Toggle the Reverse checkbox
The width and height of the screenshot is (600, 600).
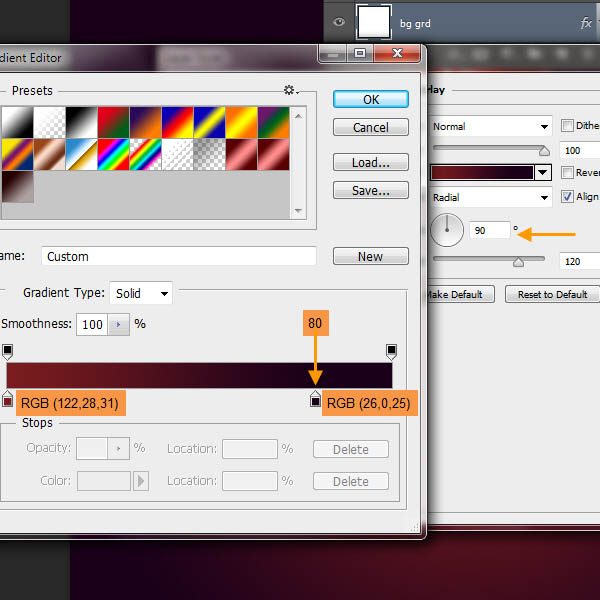point(568,172)
